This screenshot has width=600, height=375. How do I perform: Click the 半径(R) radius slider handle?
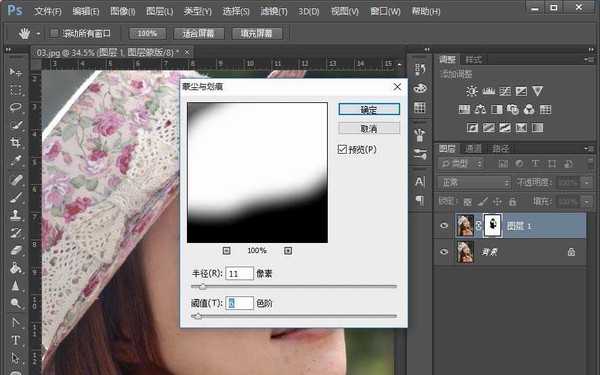[x=202, y=286]
